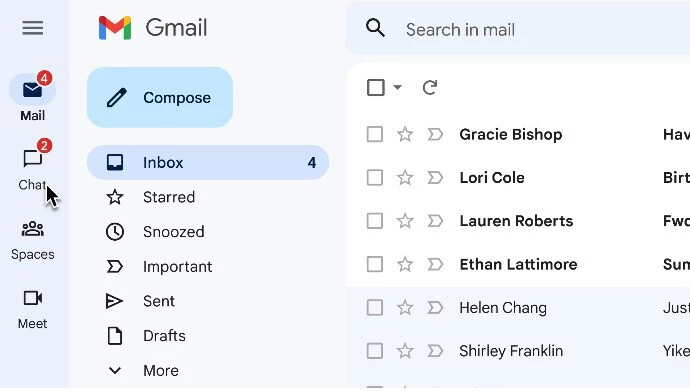Open the select-all dropdown arrow
This screenshot has width=690, height=391.
click(x=397, y=87)
